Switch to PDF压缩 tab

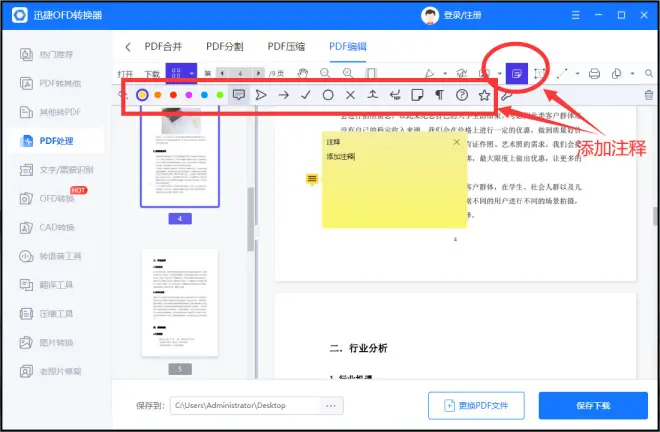coord(286,46)
